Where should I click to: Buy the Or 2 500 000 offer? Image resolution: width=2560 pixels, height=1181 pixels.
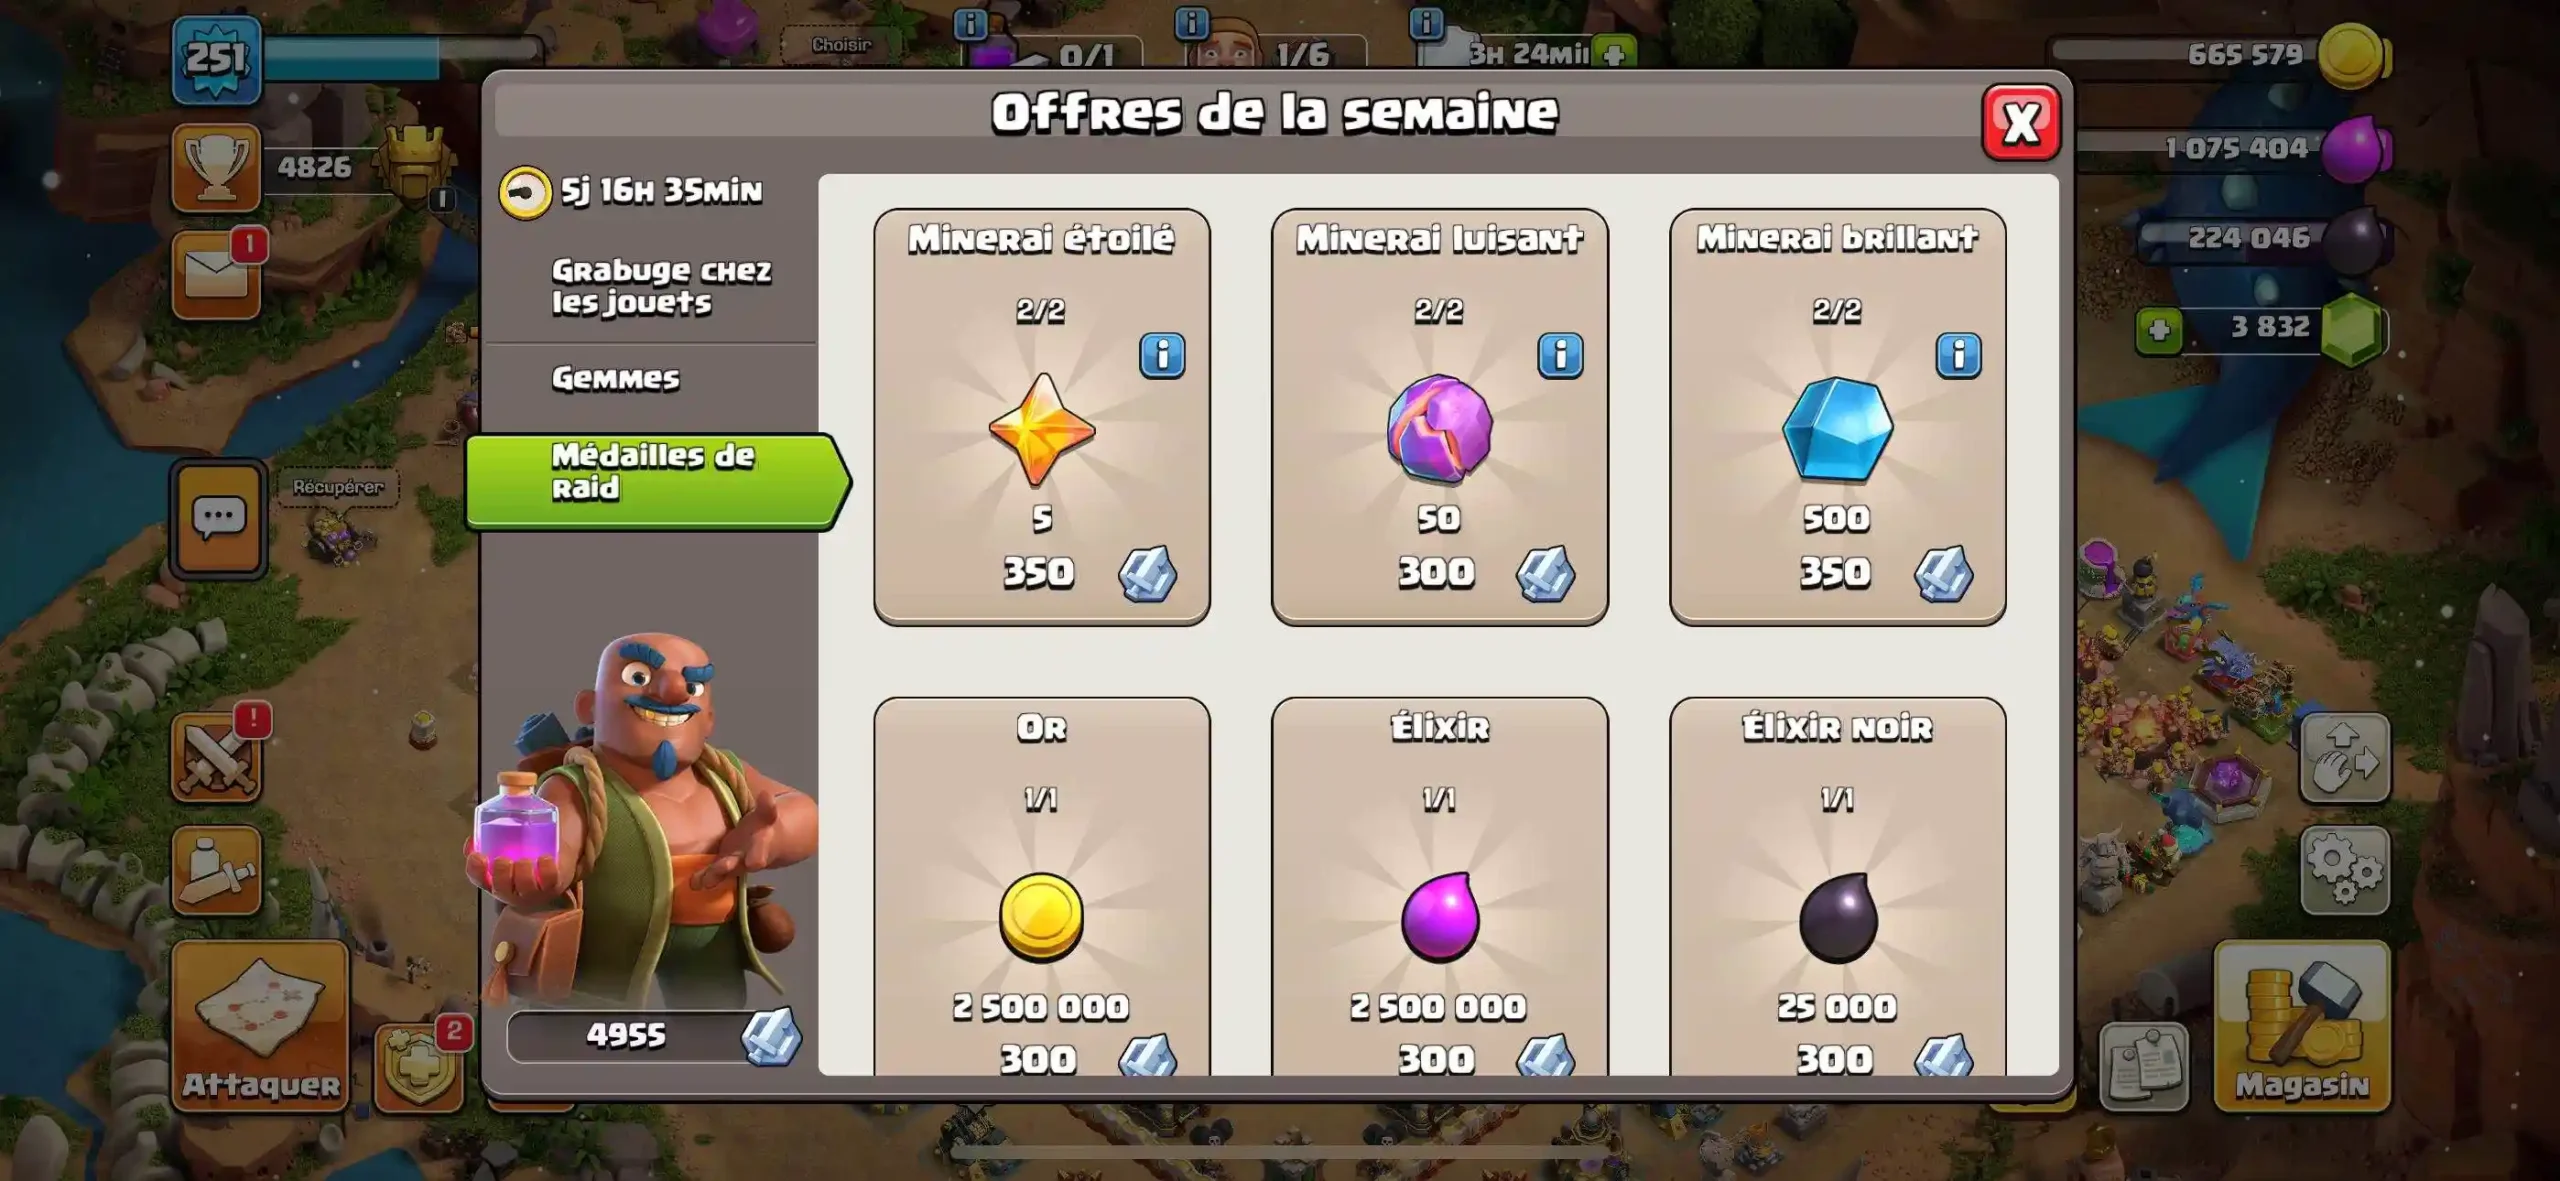click(1041, 888)
